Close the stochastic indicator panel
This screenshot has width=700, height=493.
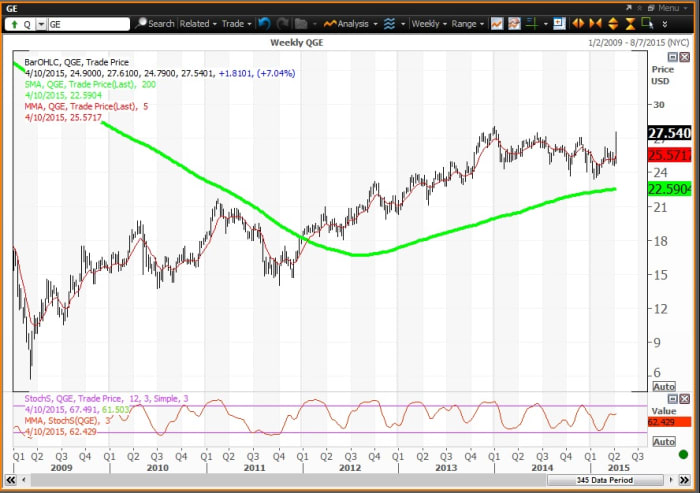[686, 399]
